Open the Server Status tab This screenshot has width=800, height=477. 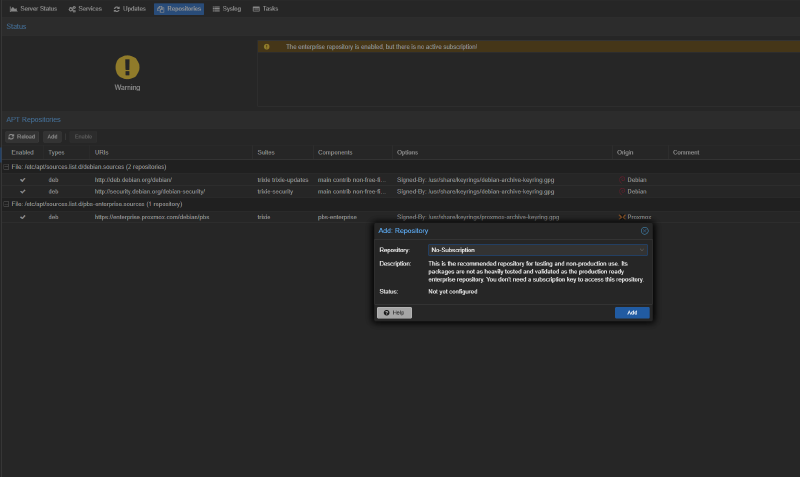pos(34,9)
